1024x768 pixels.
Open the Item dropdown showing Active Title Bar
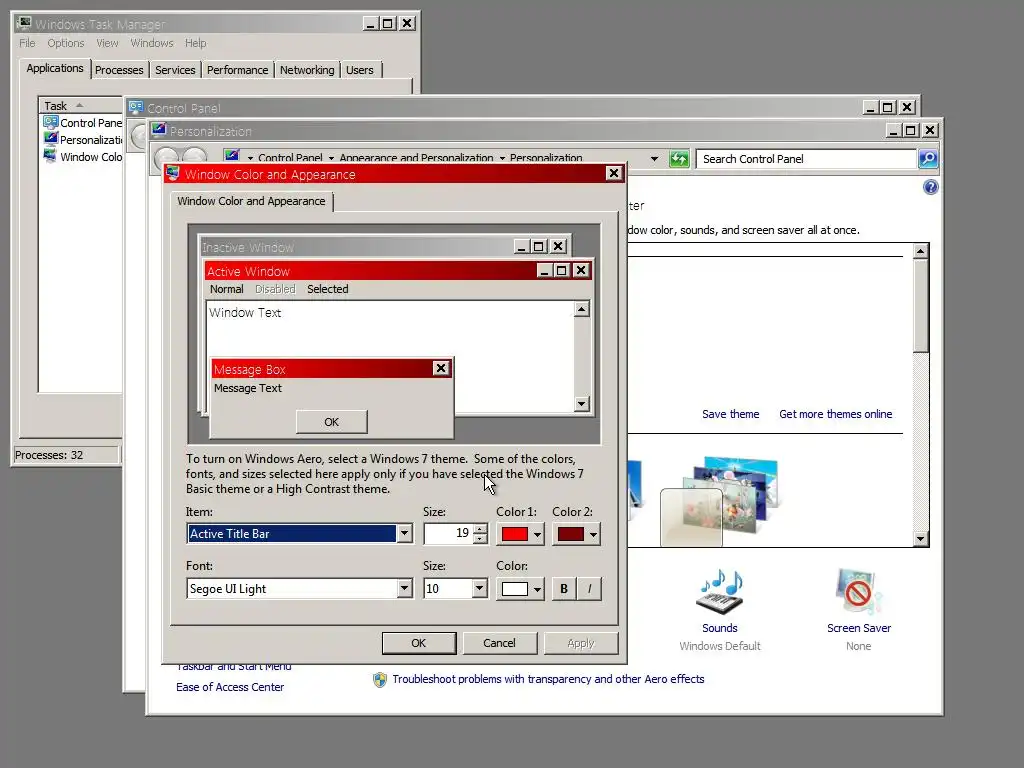[404, 534]
